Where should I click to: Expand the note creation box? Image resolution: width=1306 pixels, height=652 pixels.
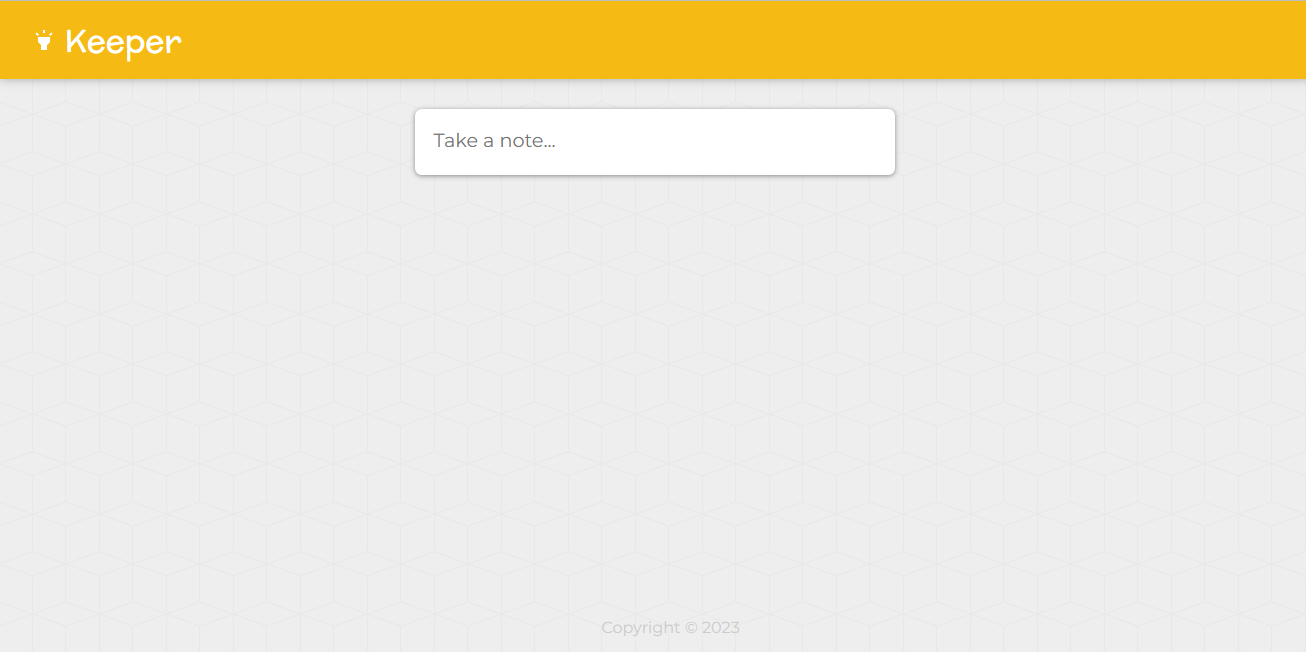click(655, 142)
